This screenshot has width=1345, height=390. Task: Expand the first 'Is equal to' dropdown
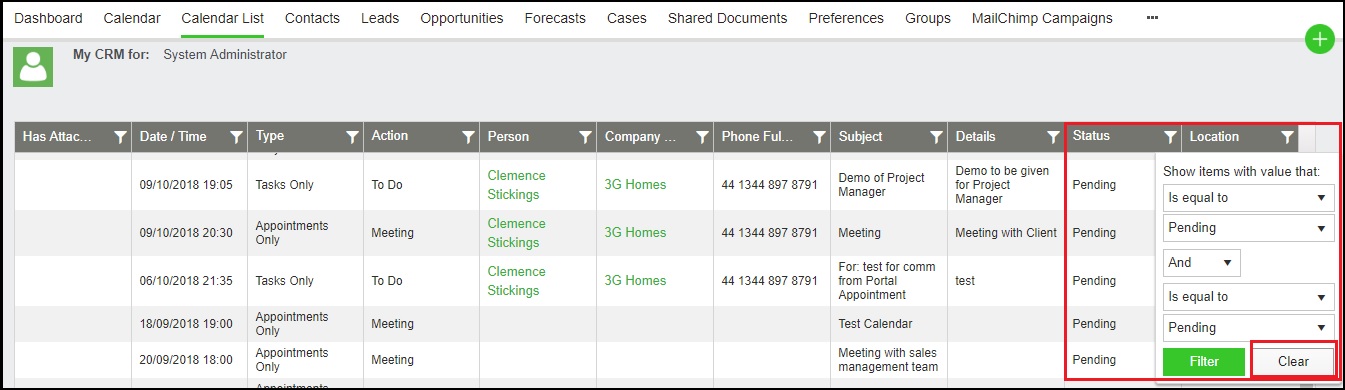pos(1249,198)
